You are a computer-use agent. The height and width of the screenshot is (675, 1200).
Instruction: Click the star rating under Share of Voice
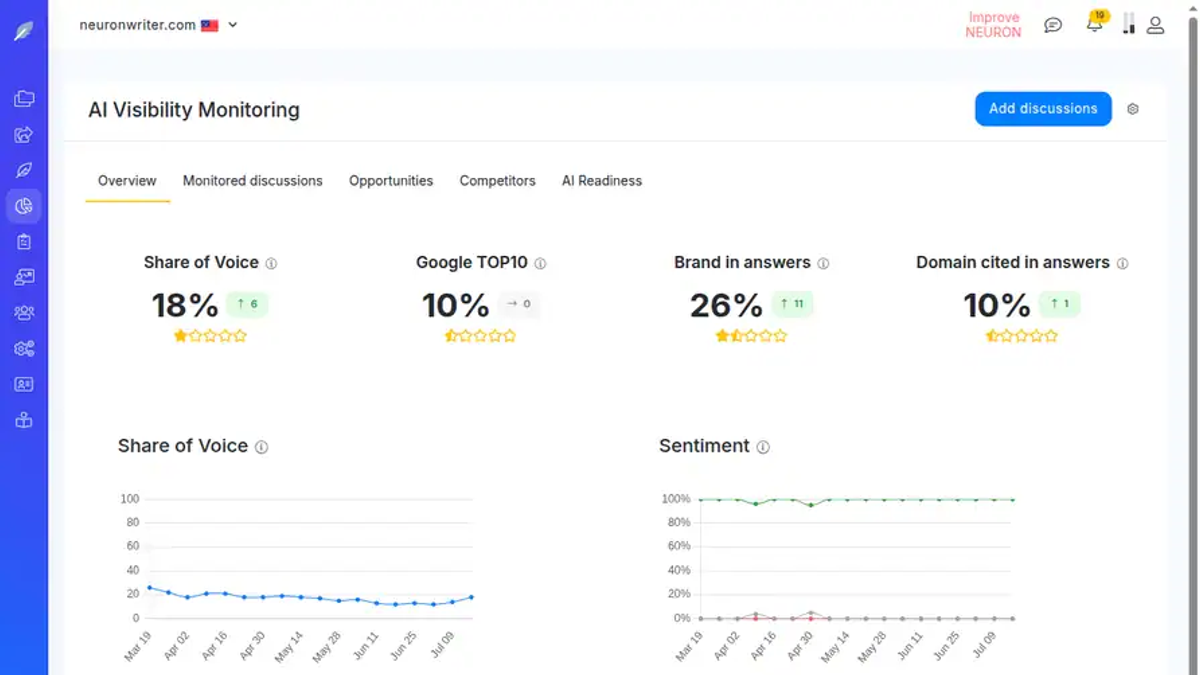(x=210, y=336)
